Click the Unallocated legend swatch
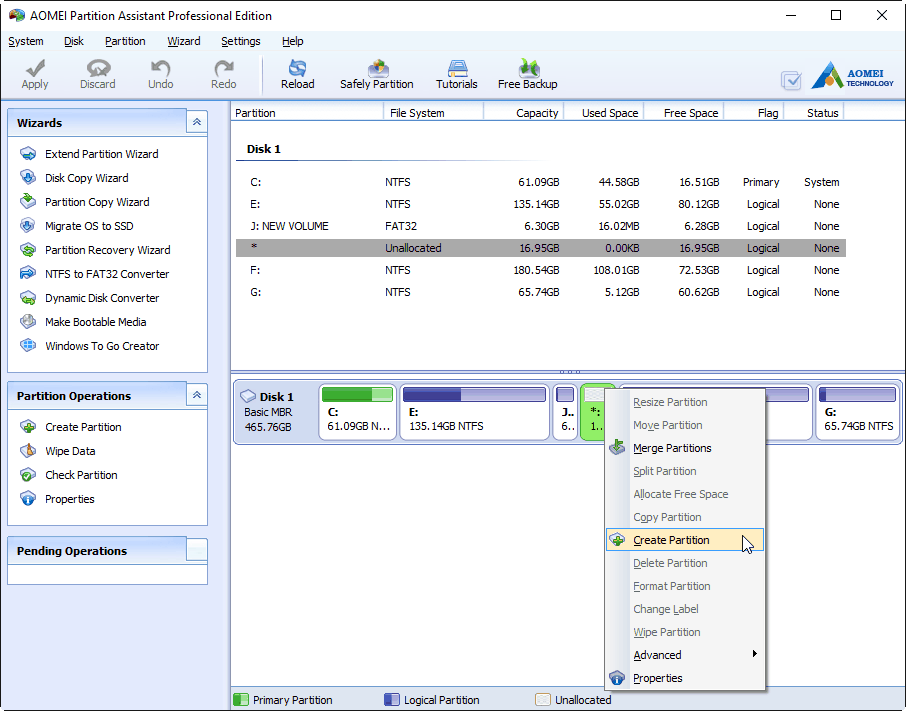This screenshot has height=711, width=906. point(543,699)
